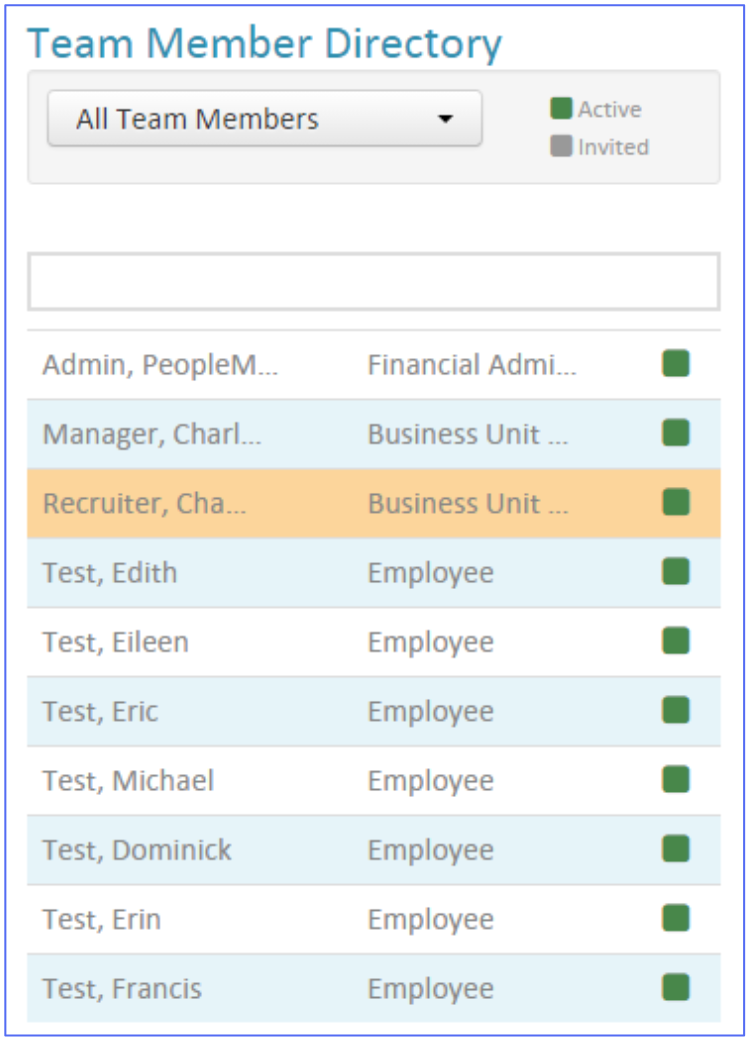Image resolution: width=756 pixels, height=1042 pixels.
Task: Click the gray Invited legend swatch
Action: pyautogui.click(x=561, y=147)
